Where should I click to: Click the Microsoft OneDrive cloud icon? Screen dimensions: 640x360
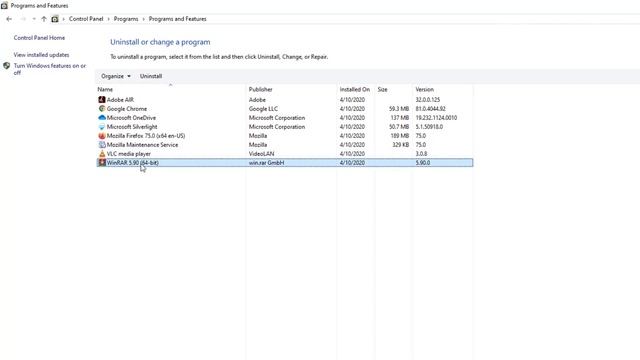(x=102, y=118)
